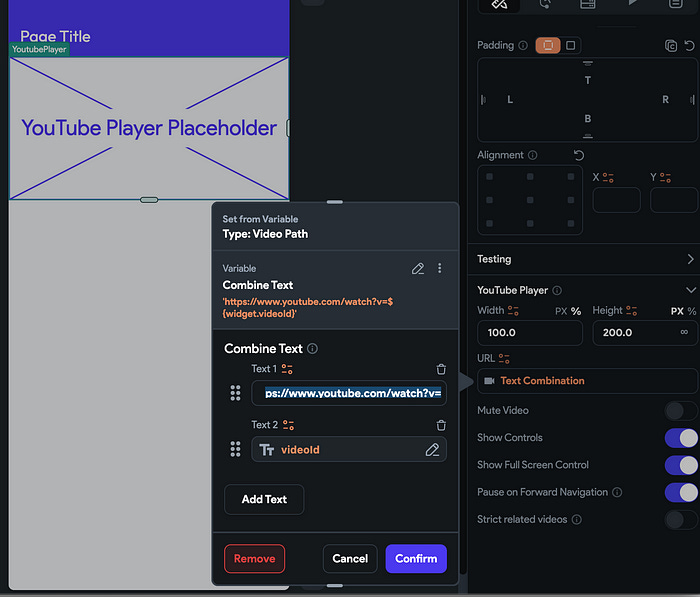Click the variable icon next to X
Image resolution: width=700 pixels, height=597 pixels.
(x=608, y=178)
